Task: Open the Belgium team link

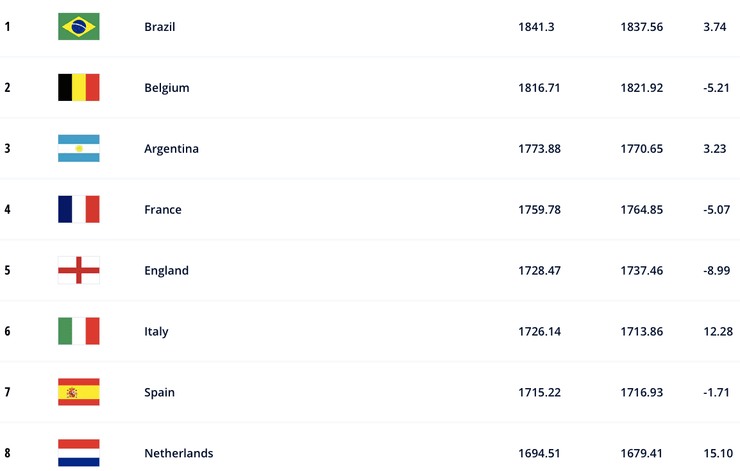Action: click(166, 88)
